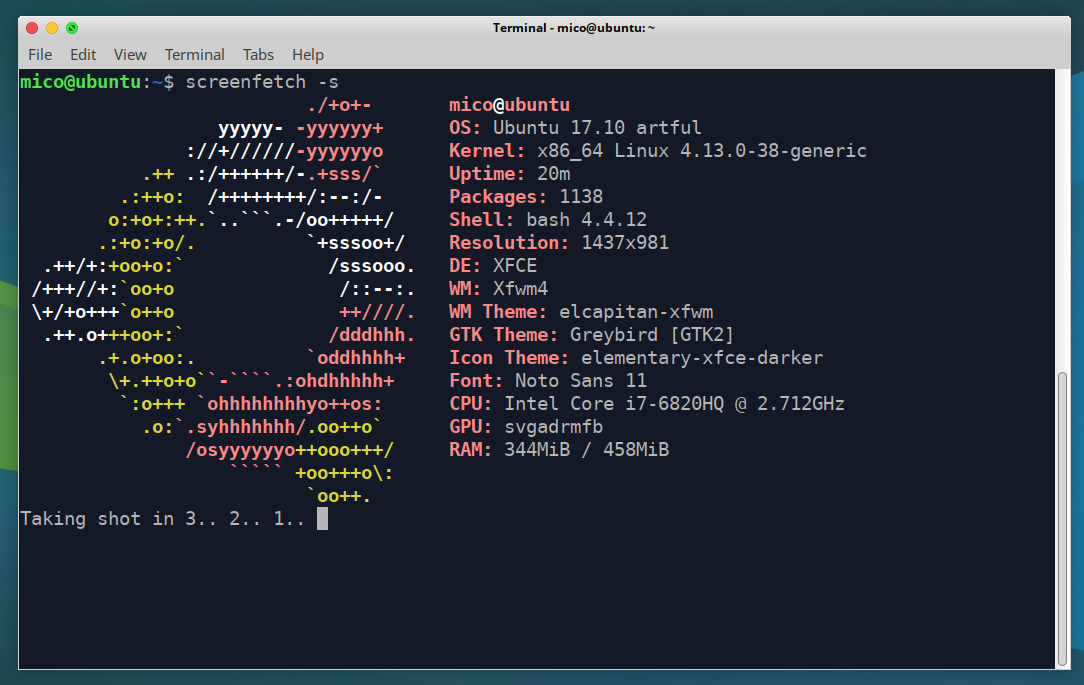Click font value 'Noto Sans 11'
The image size is (1084, 685).
581,381
